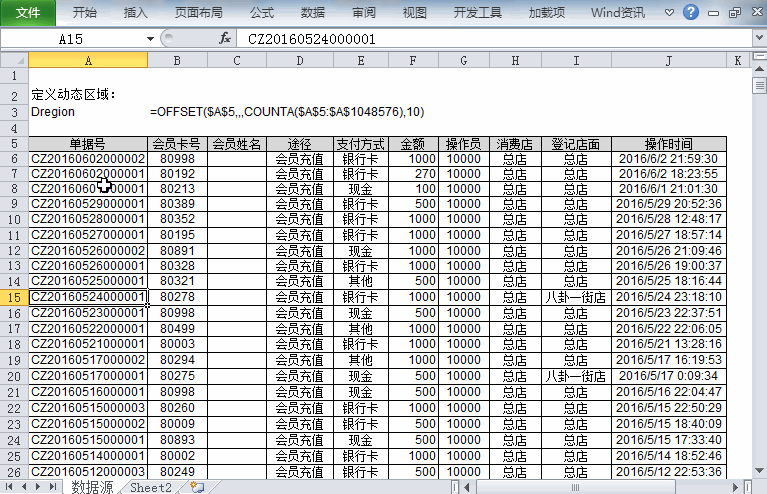Screen dimensions: 767x494
Task: Click vertical scrollbar up arrow
Action: (759, 69)
